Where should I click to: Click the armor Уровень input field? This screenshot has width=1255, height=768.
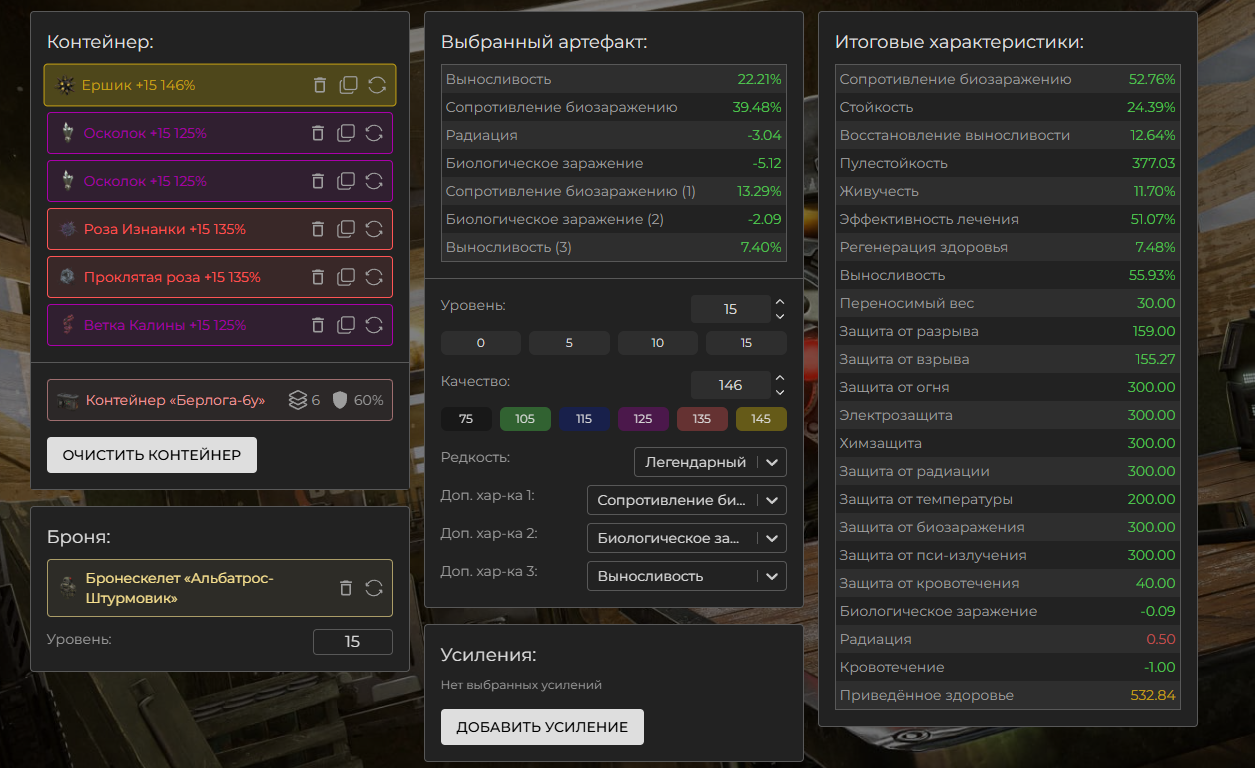[353, 642]
